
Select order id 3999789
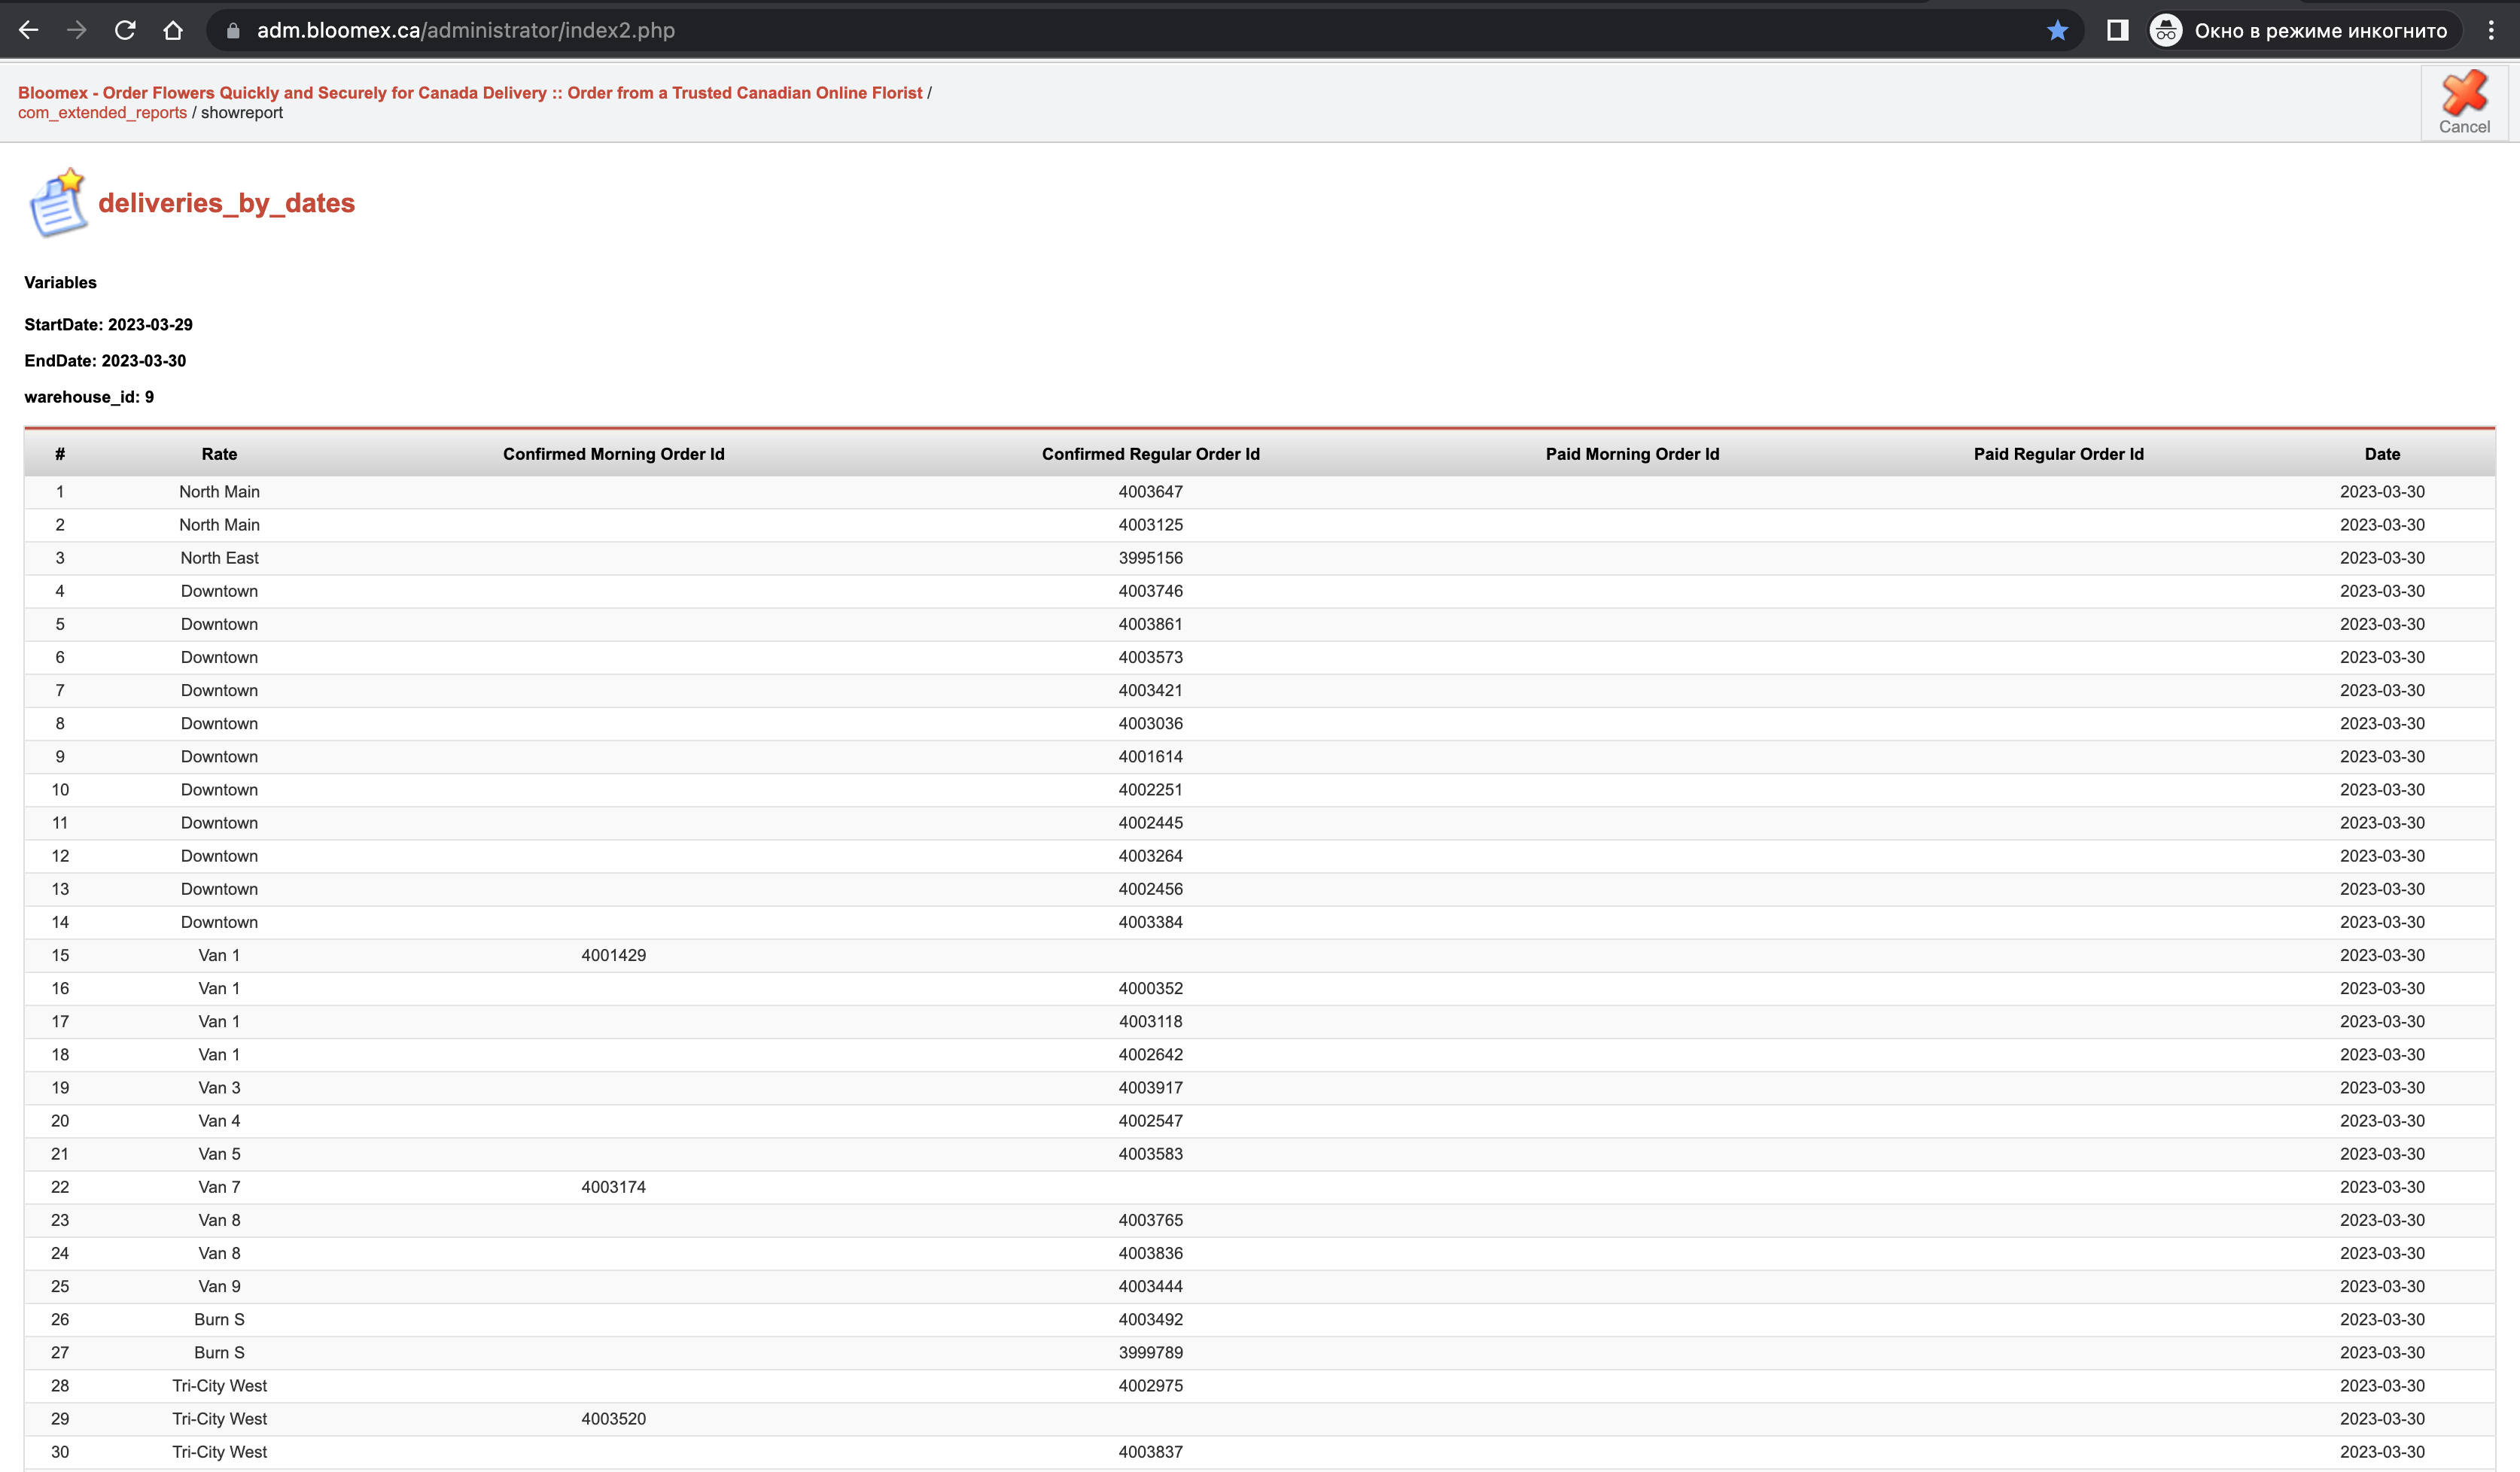1151,1352
